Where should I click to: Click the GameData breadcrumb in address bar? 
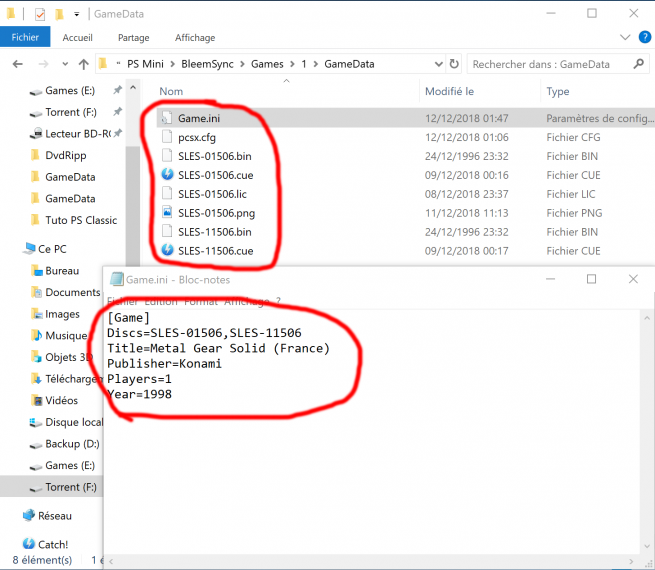click(349, 64)
